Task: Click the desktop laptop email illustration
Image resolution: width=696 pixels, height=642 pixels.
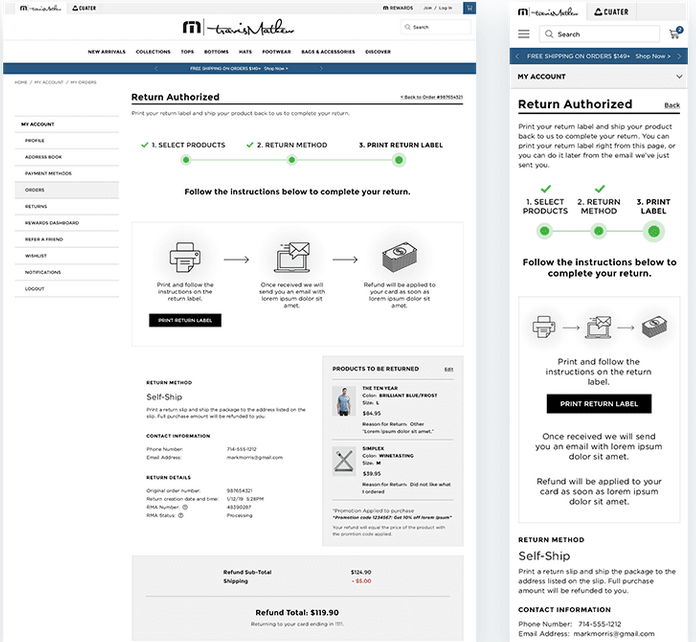Action: [292, 257]
